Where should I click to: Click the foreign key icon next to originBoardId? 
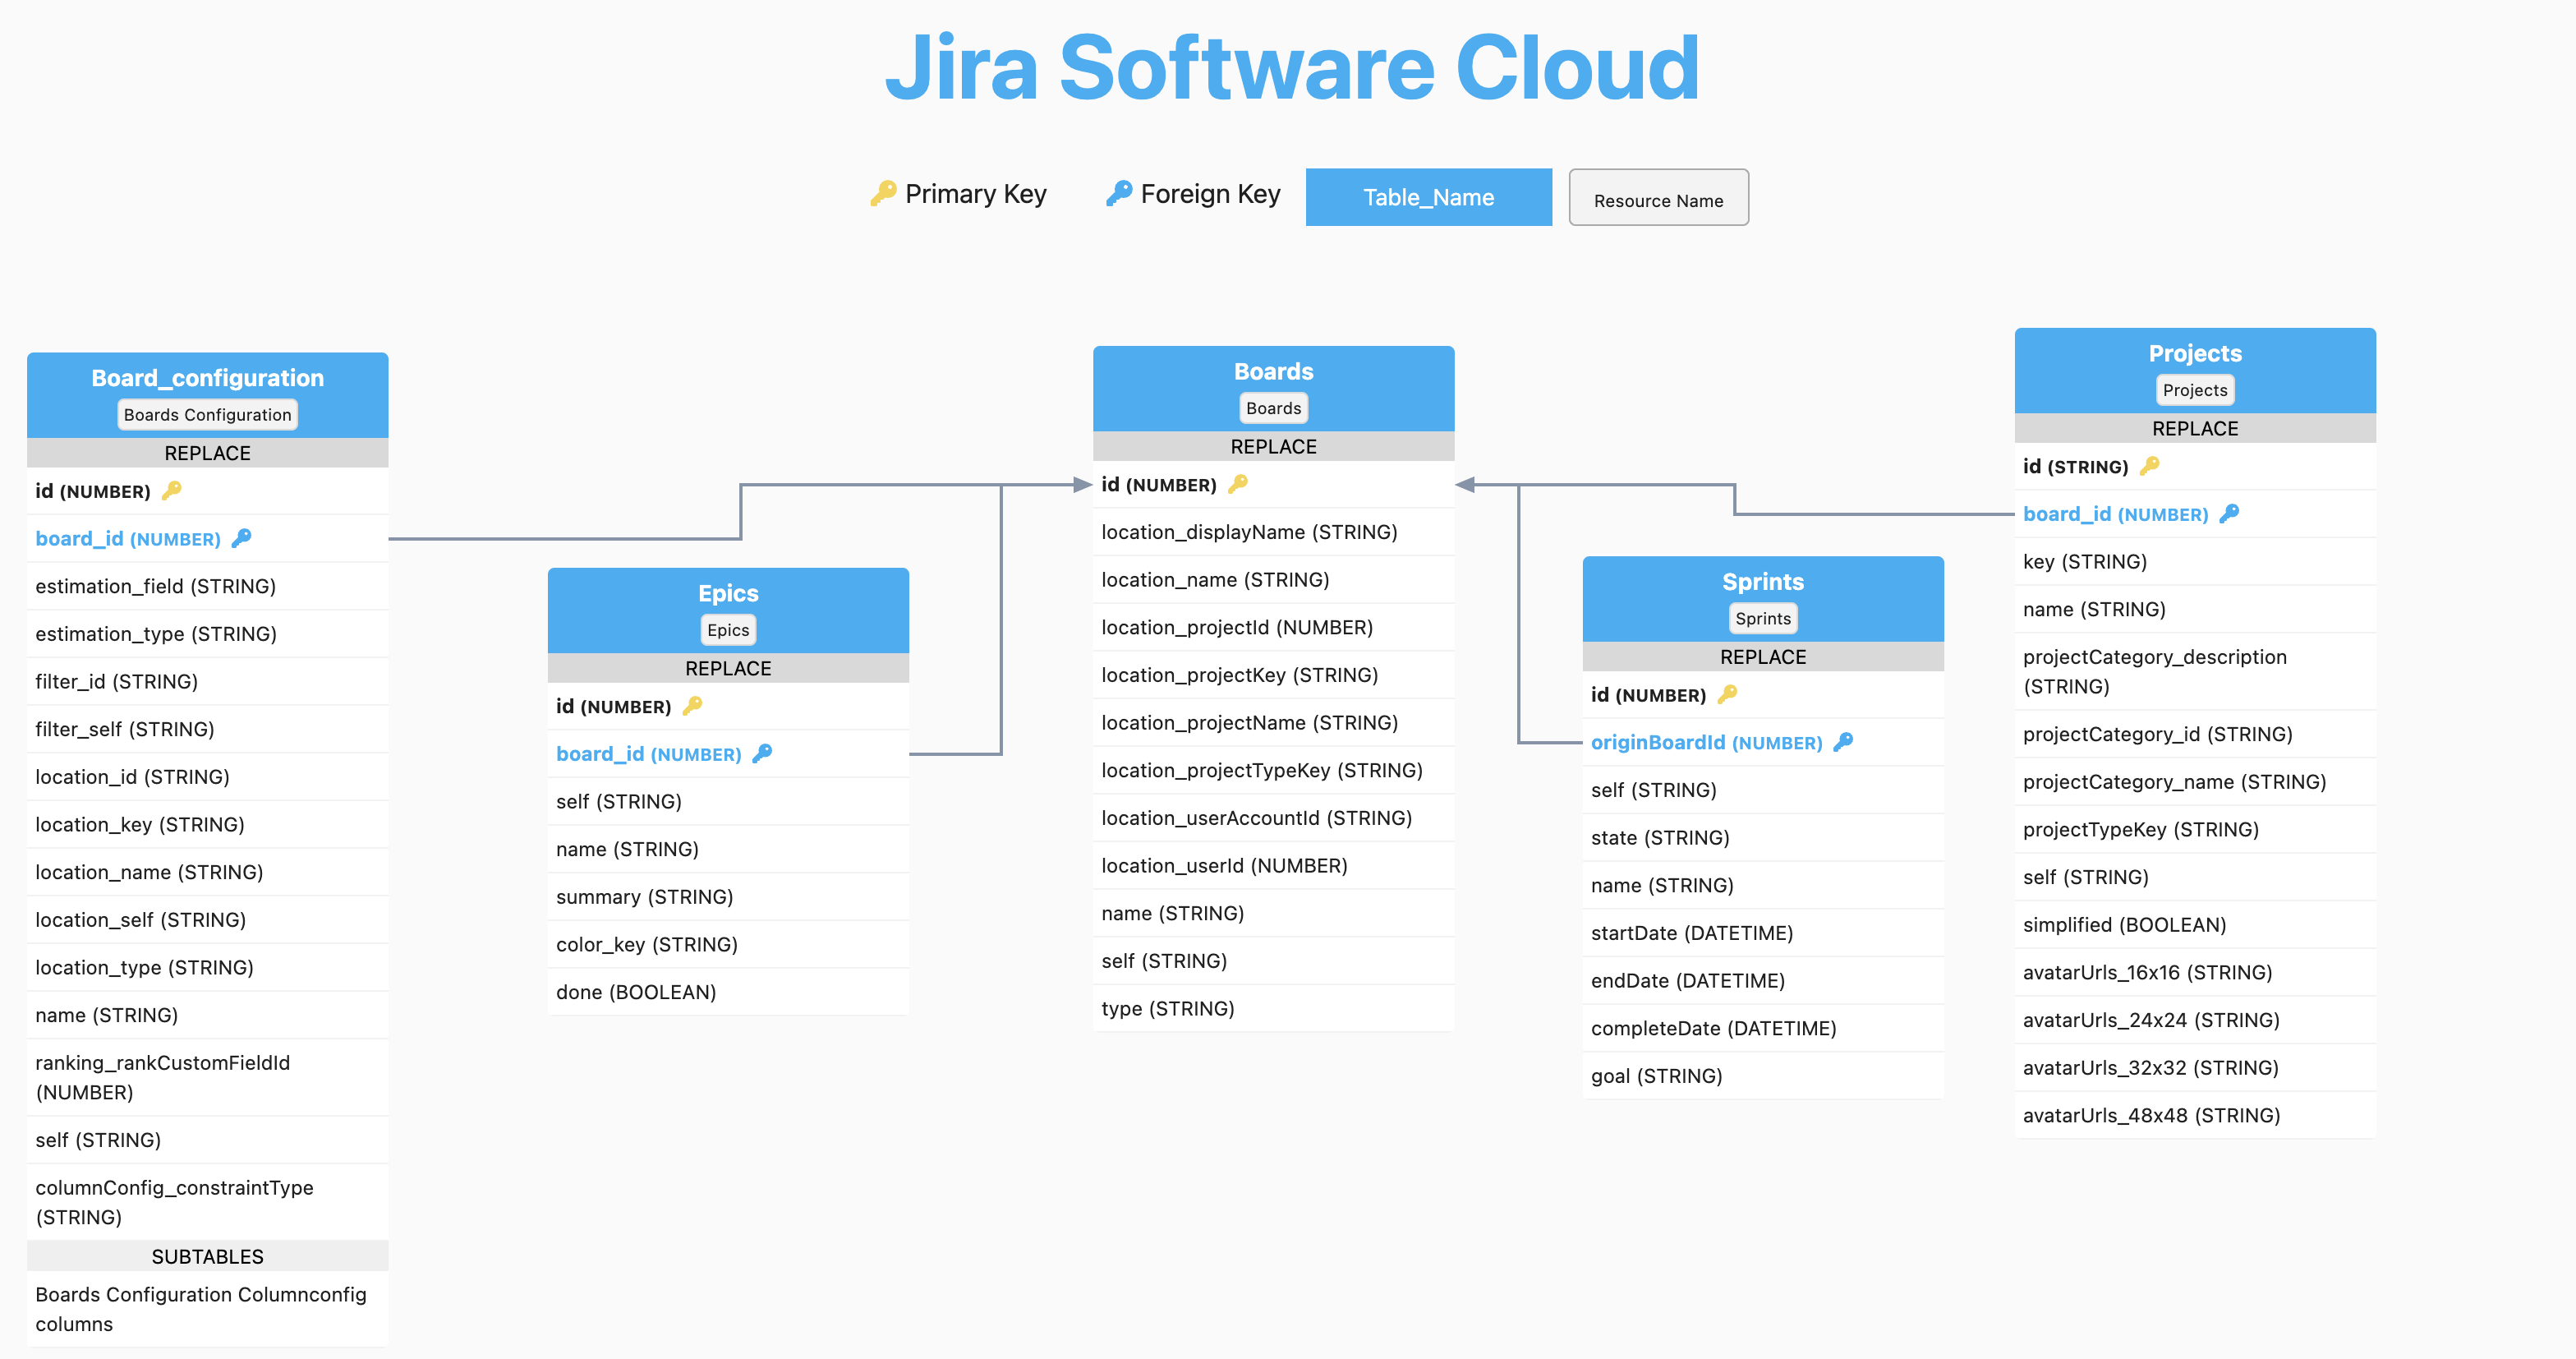1843,742
